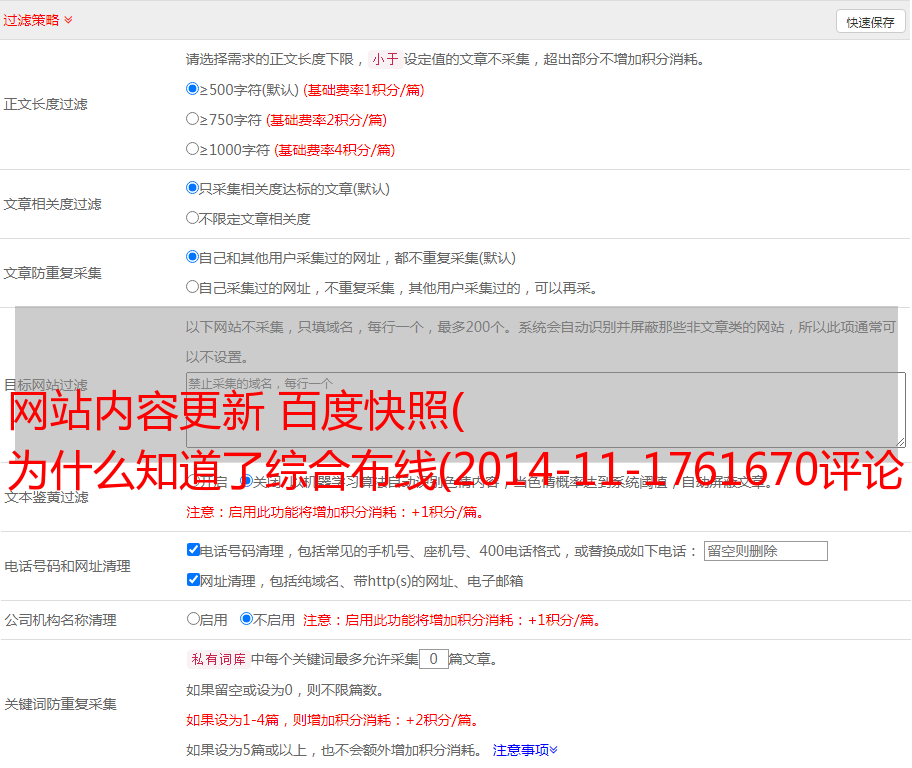Click the text 如果设为5篇或以上，也不会额外增加积分消耗。

tap(334, 750)
